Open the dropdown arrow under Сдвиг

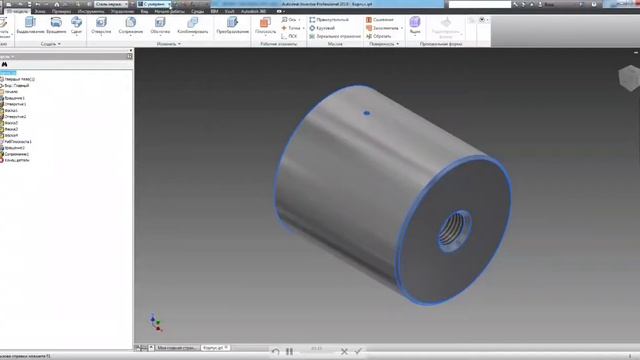coord(76,36)
